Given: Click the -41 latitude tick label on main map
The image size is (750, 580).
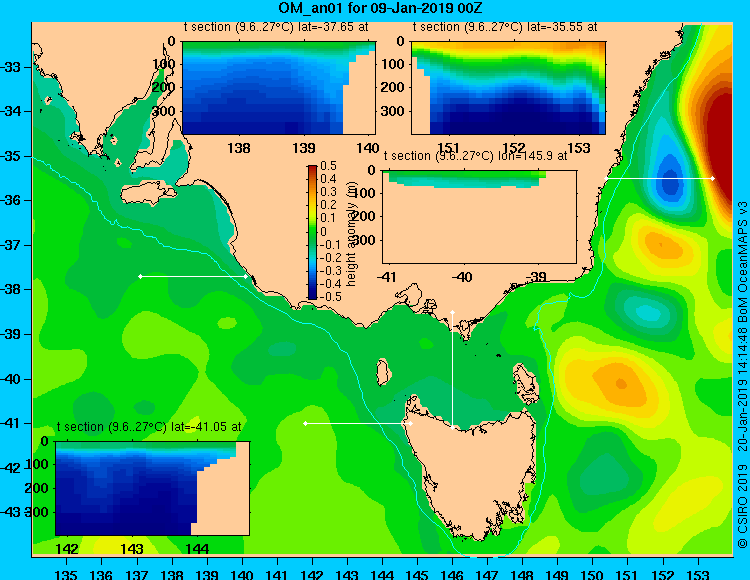Looking at the screenshot, I should (11, 423).
